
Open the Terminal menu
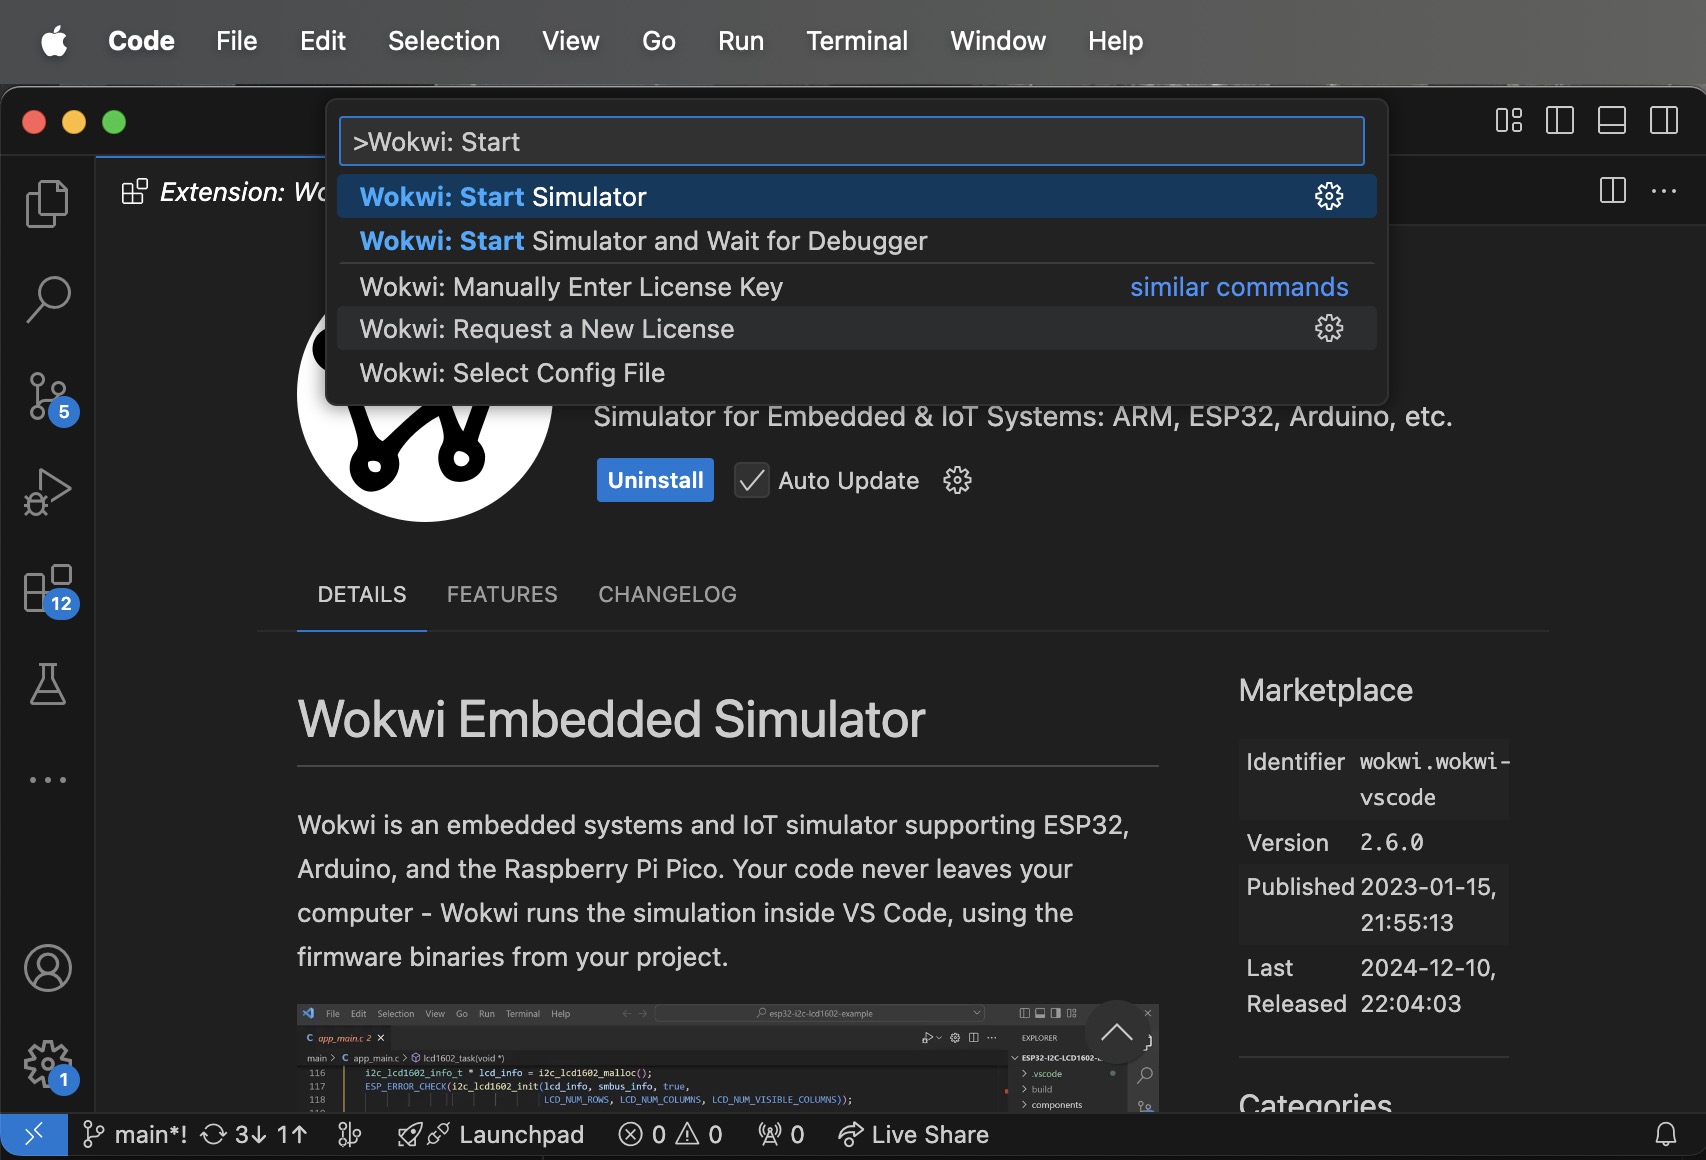[x=857, y=41]
